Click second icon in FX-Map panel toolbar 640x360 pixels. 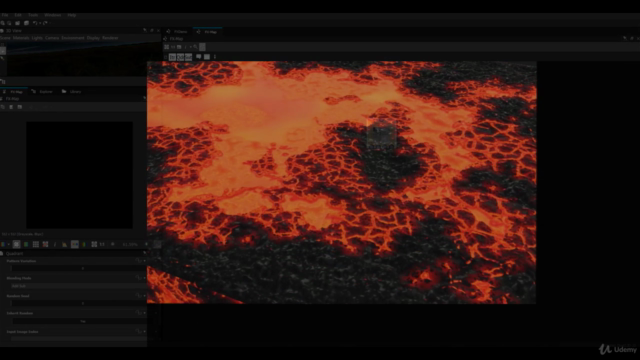(x=11, y=107)
